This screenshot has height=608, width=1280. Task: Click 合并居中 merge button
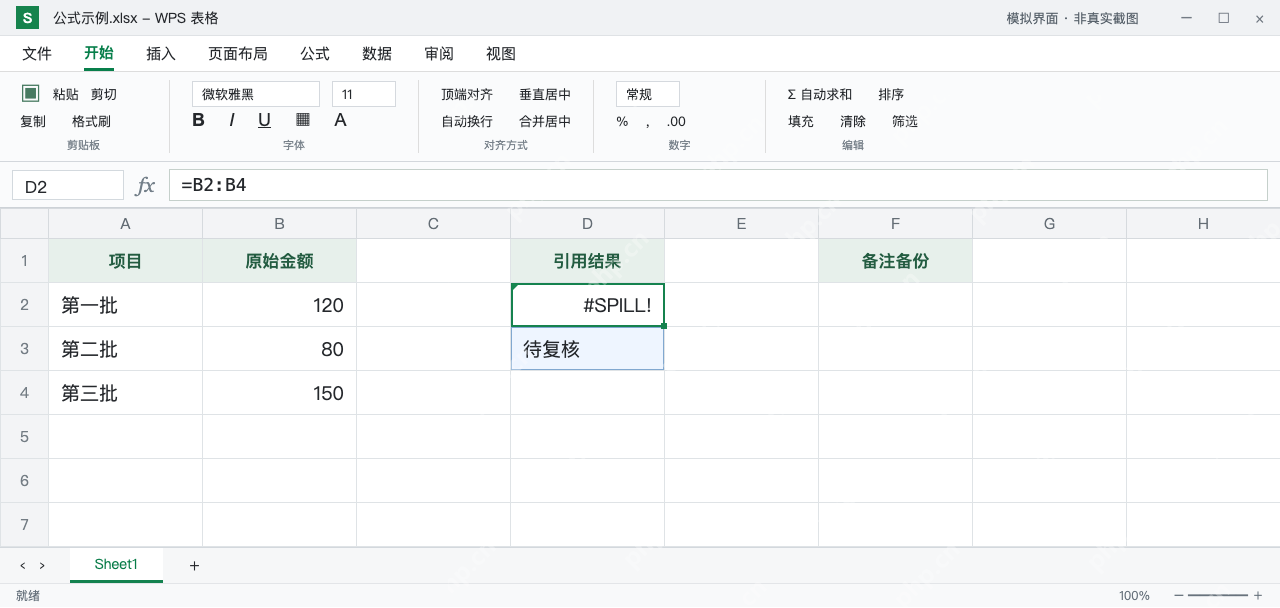click(x=545, y=121)
